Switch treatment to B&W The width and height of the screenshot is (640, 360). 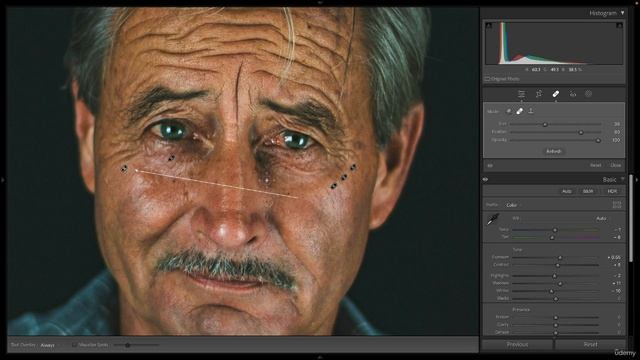[x=588, y=191]
